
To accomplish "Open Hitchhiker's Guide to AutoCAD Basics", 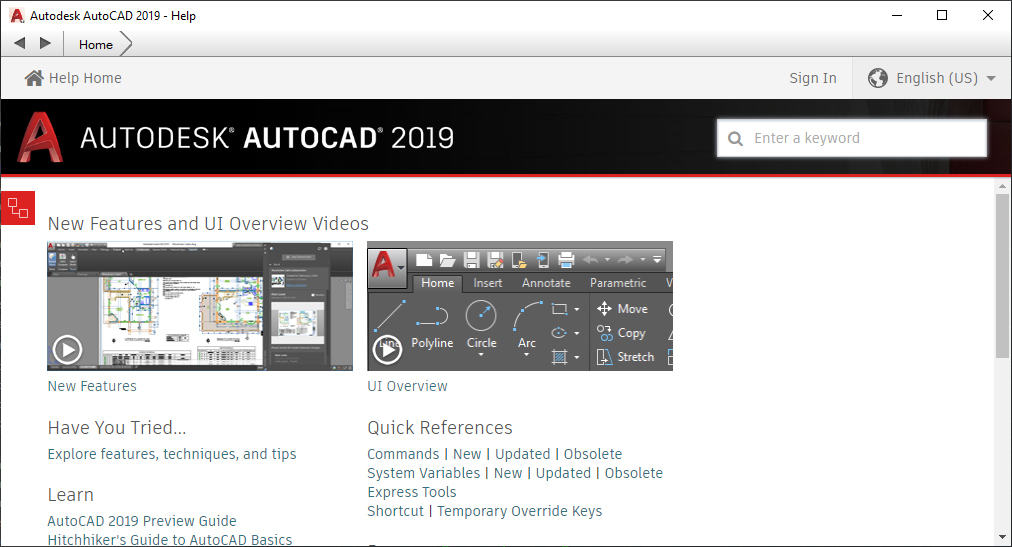I will pos(170,539).
